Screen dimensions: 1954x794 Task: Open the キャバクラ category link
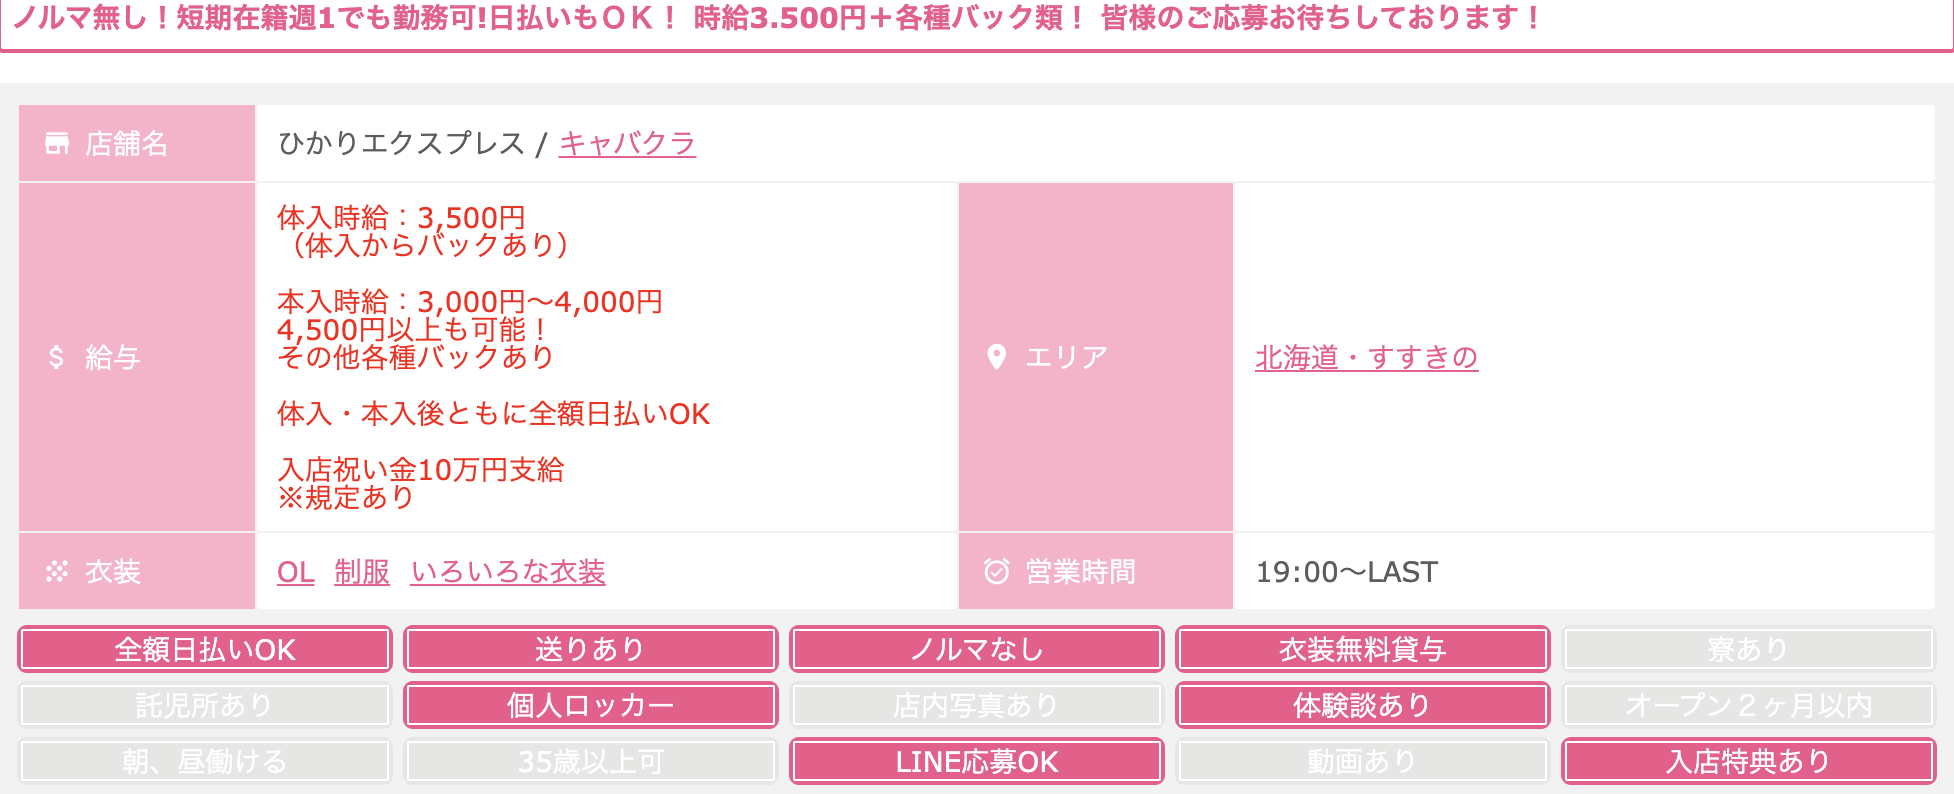point(627,144)
